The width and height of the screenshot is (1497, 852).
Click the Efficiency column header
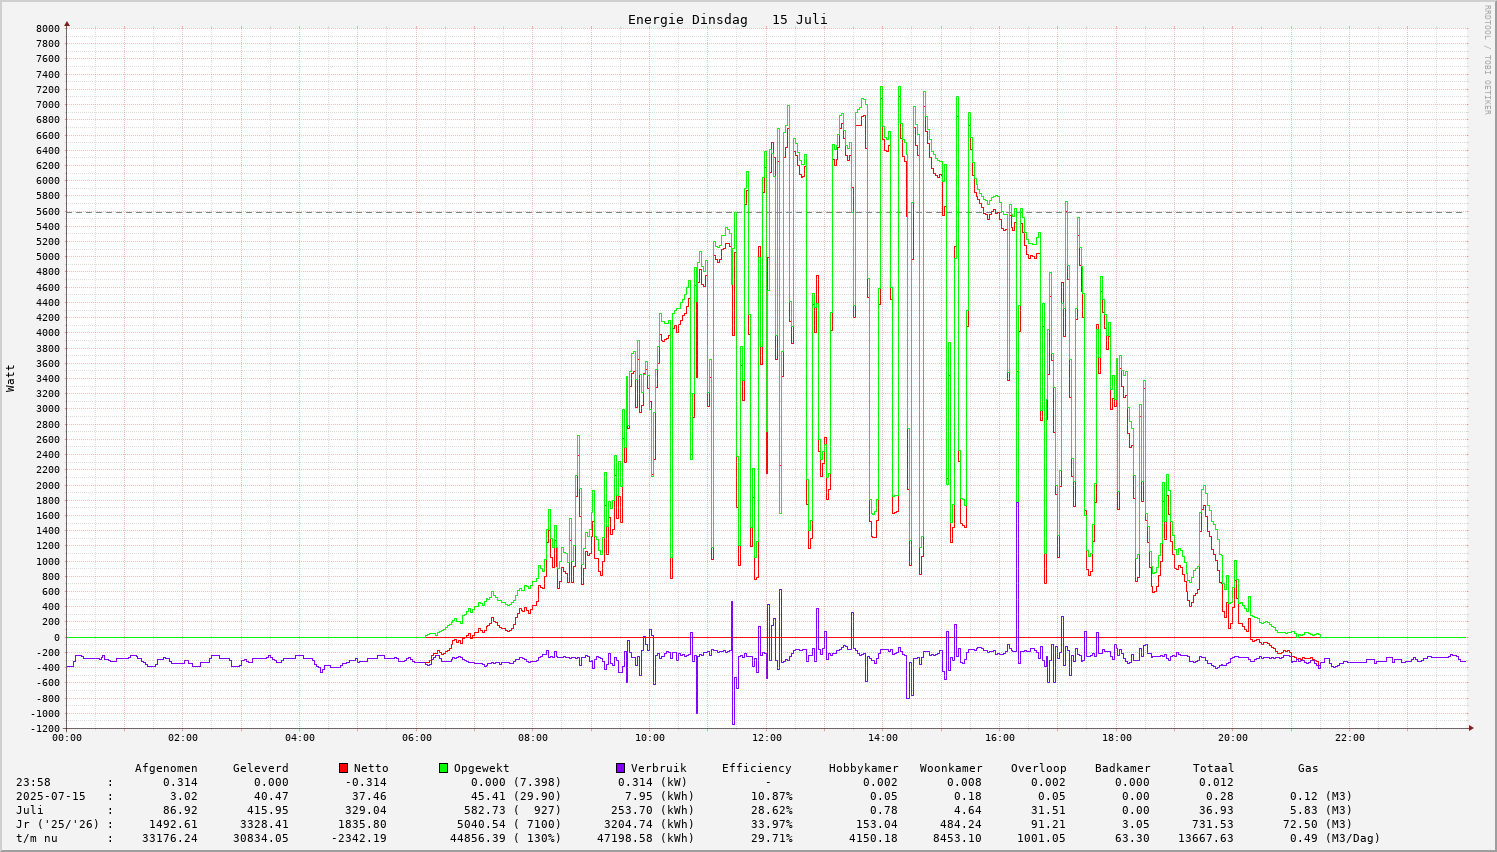(756, 768)
